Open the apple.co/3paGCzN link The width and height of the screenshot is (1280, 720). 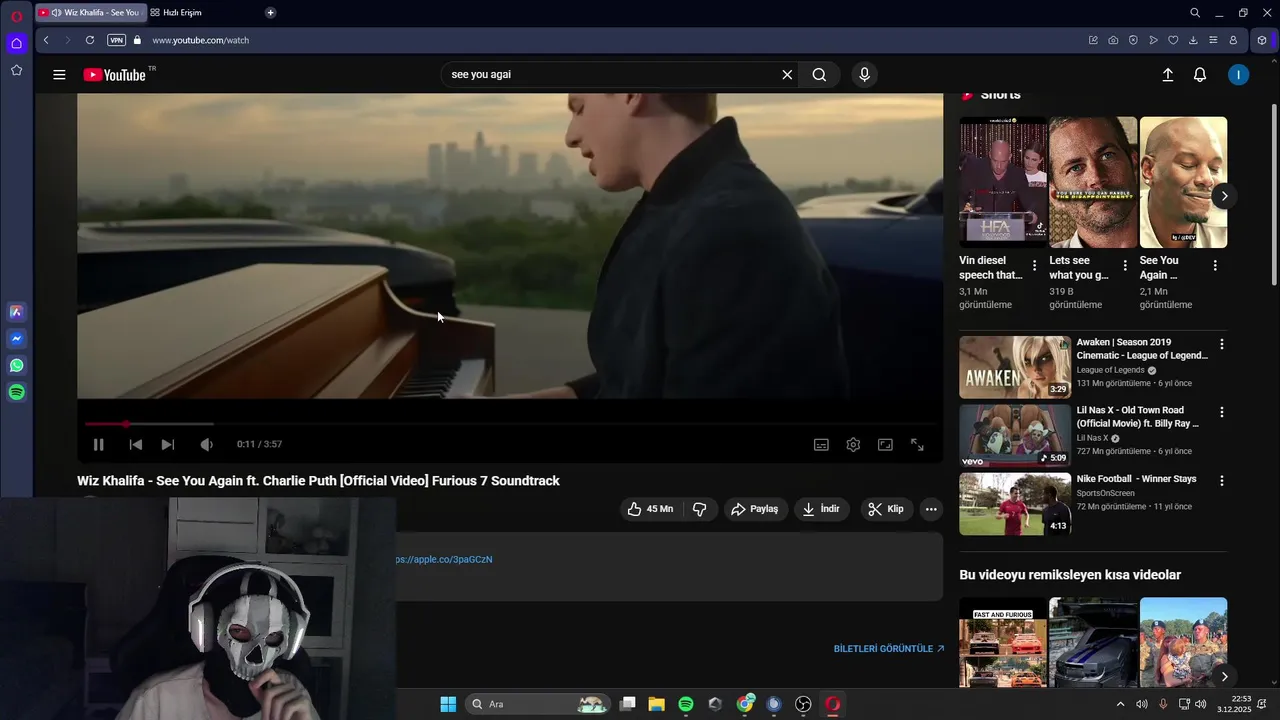[x=444, y=559]
